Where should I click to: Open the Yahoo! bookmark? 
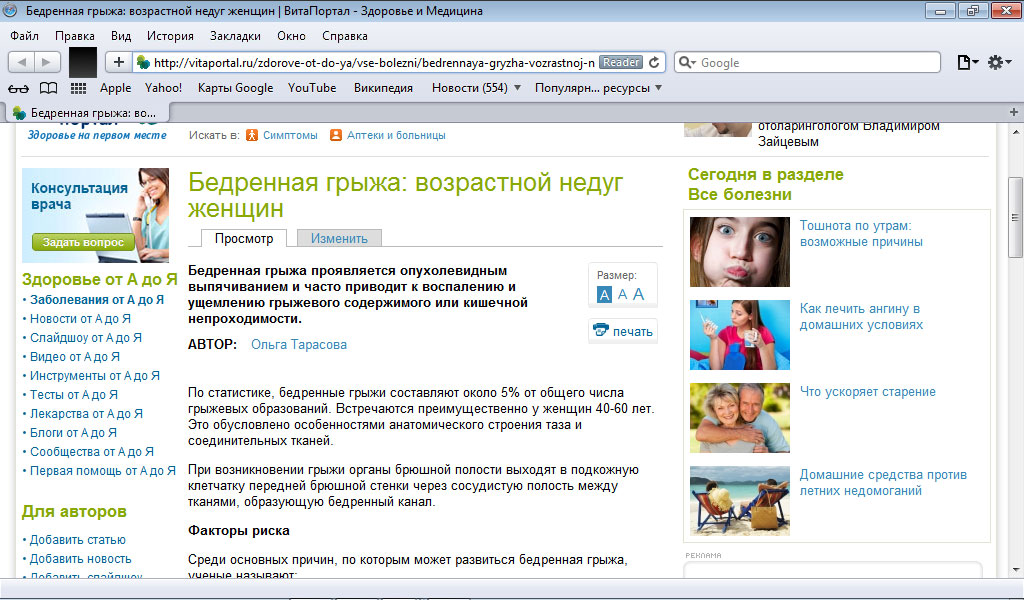pos(163,87)
